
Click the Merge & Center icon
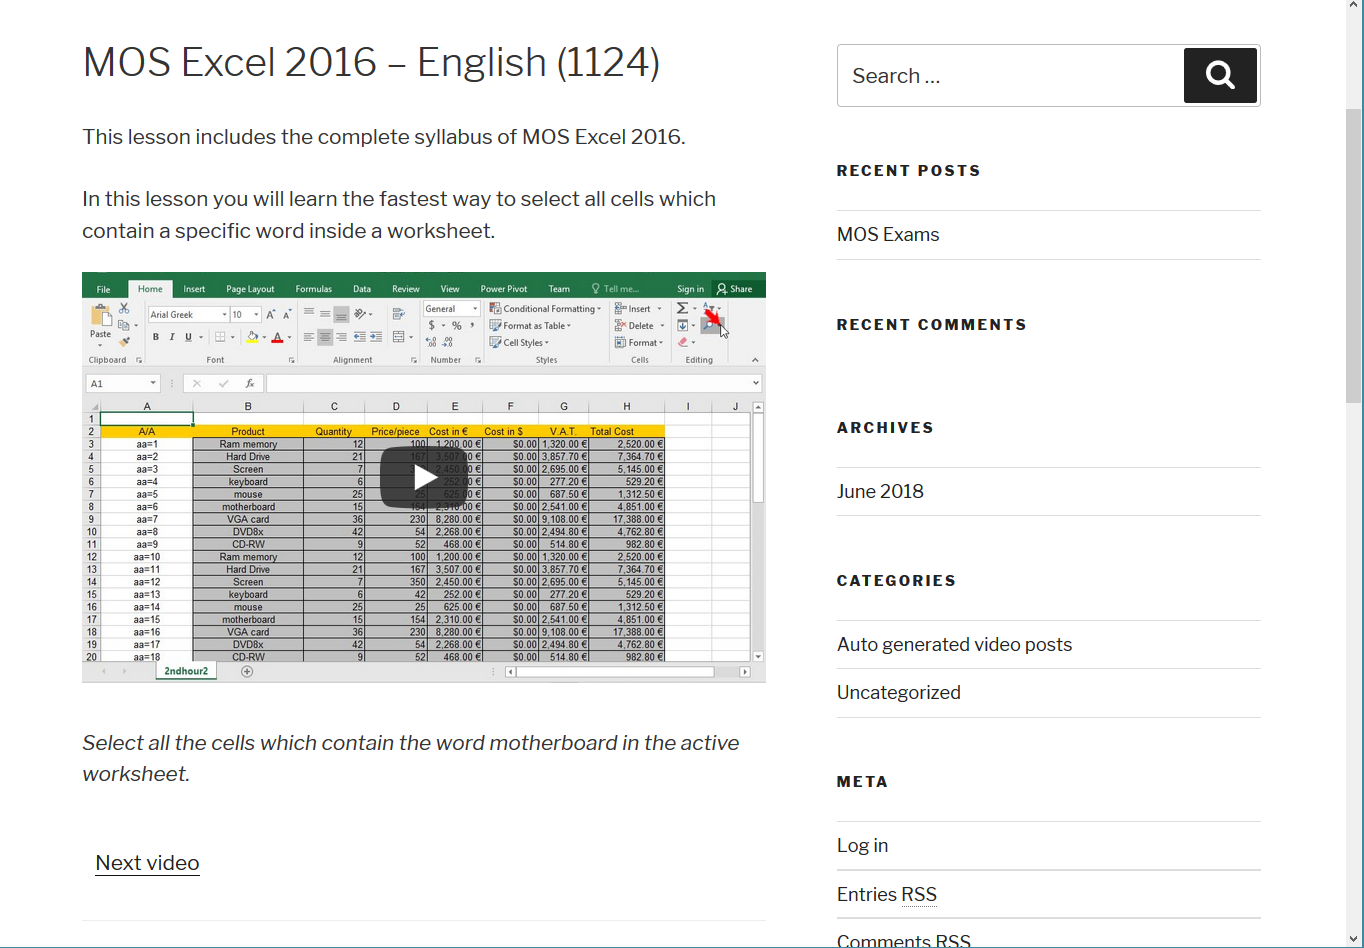click(x=398, y=337)
